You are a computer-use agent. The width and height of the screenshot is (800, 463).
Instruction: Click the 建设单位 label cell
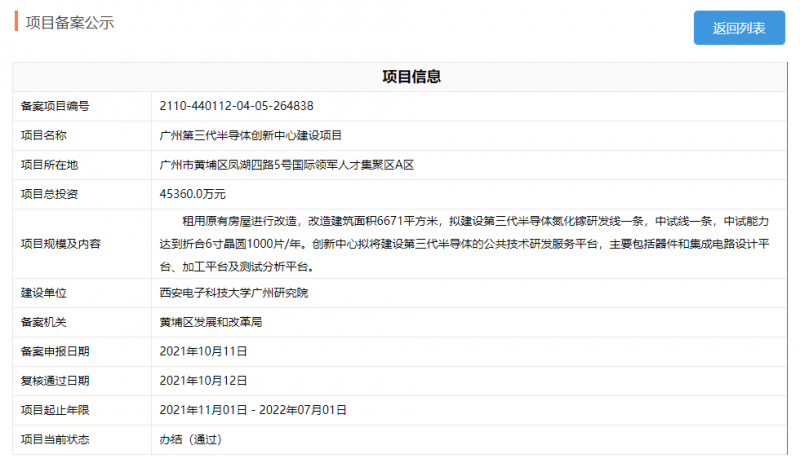(x=44, y=293)
